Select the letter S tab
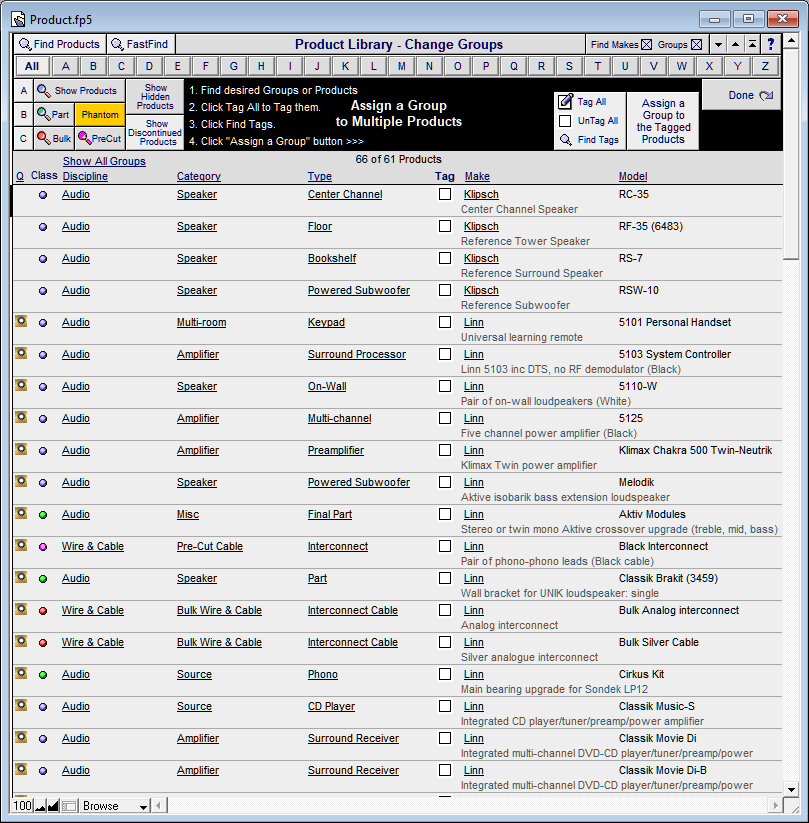Viewport: 809px width, 823px height. click(569, 66)
